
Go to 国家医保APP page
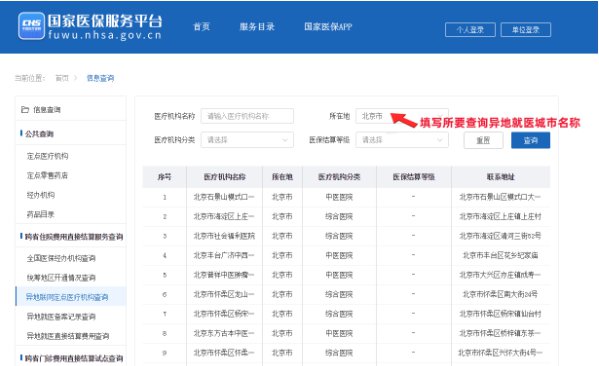point(328,27)
